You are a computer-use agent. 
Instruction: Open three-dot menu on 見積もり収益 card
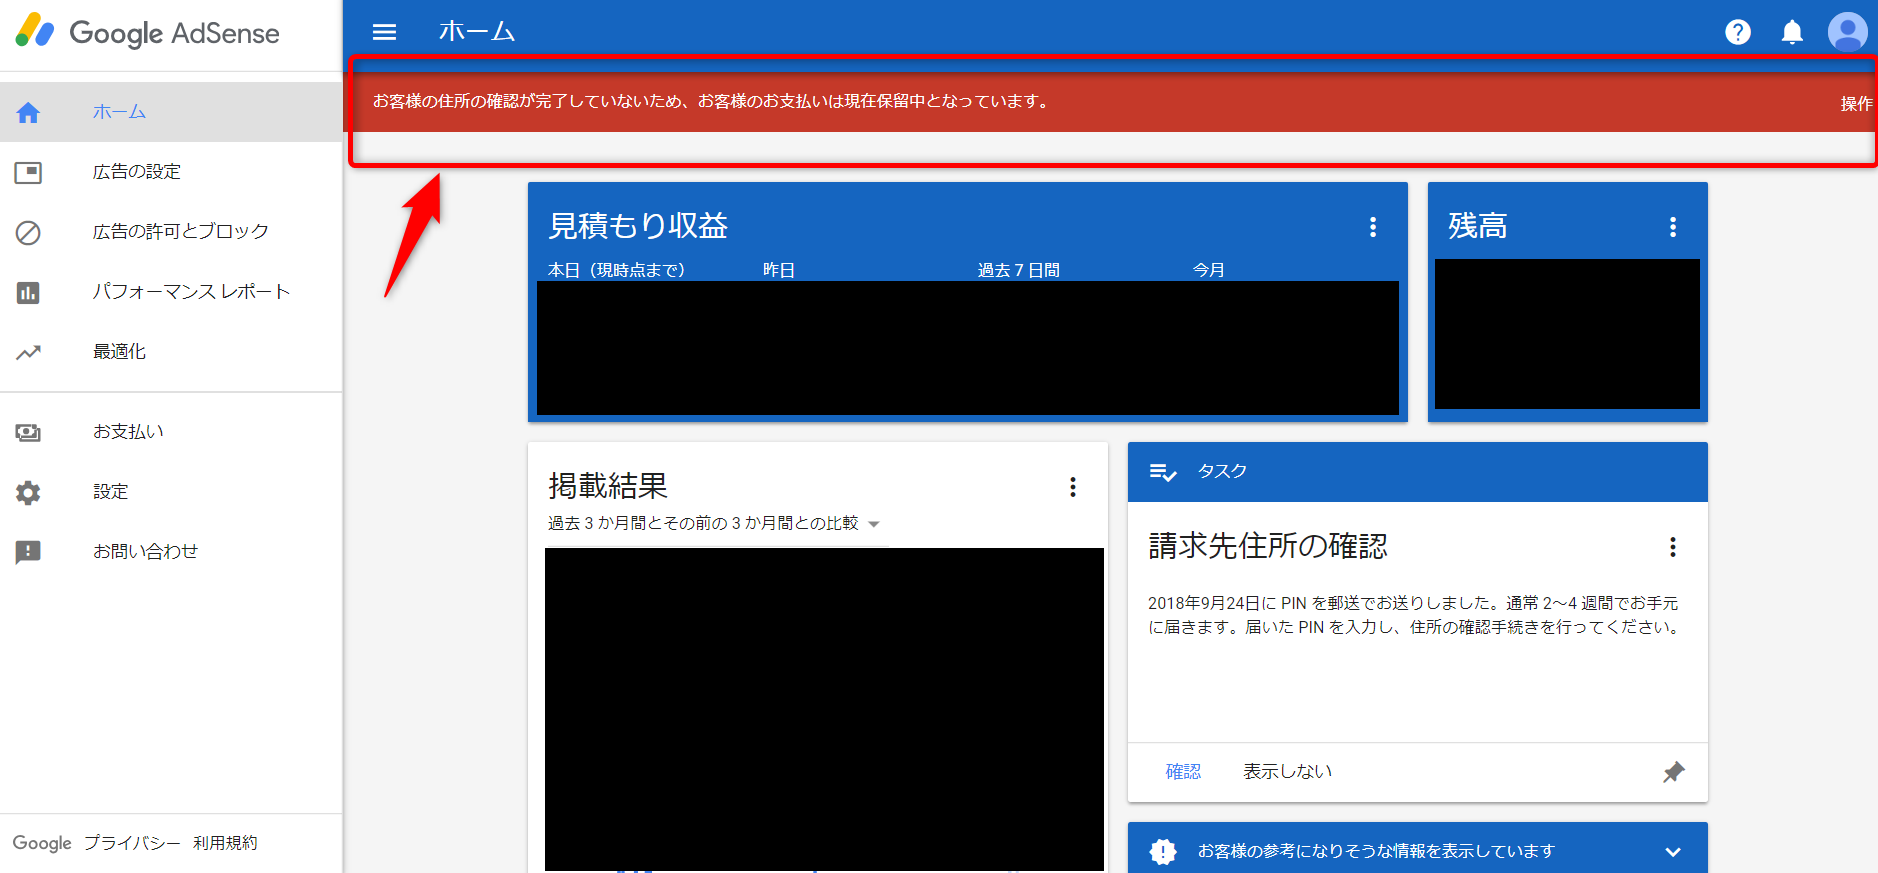[x=1373, y=227]
